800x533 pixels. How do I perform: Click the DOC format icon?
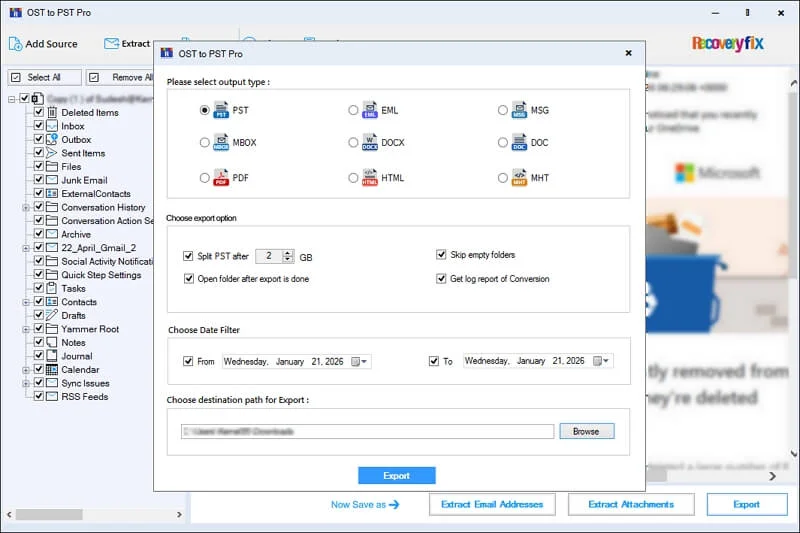[x=519, y=142]
